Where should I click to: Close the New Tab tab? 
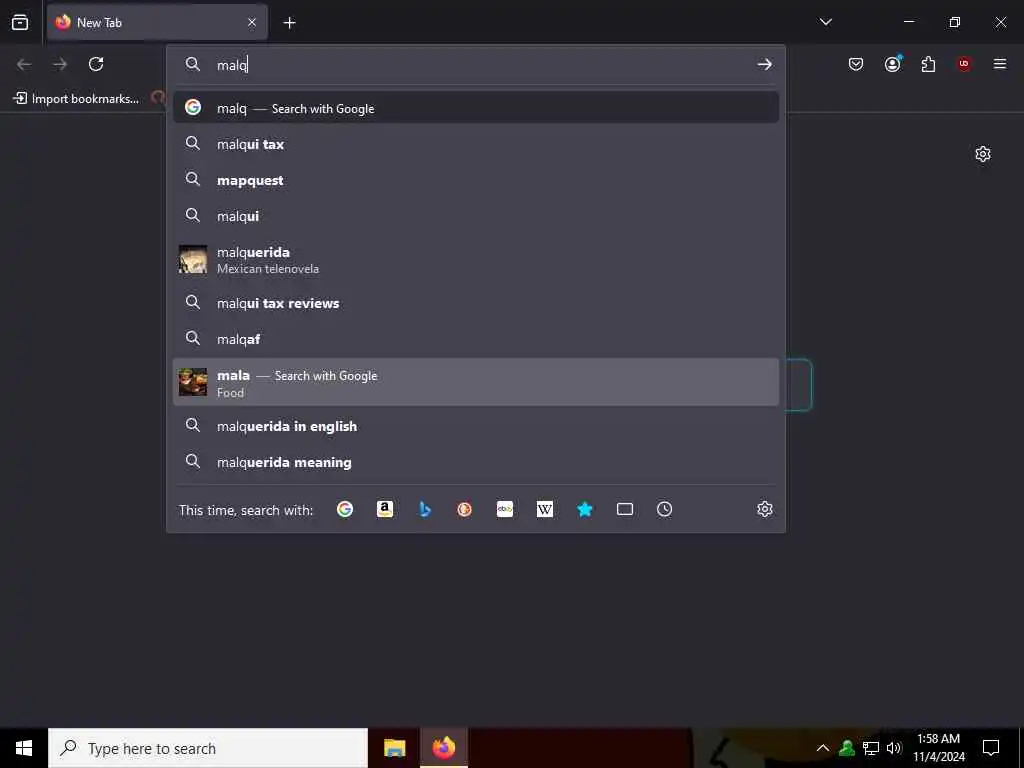252,22
